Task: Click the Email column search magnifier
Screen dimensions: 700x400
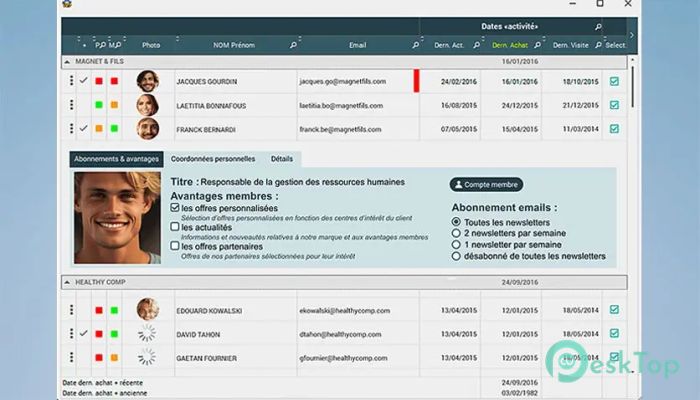Action: (415, 45)
